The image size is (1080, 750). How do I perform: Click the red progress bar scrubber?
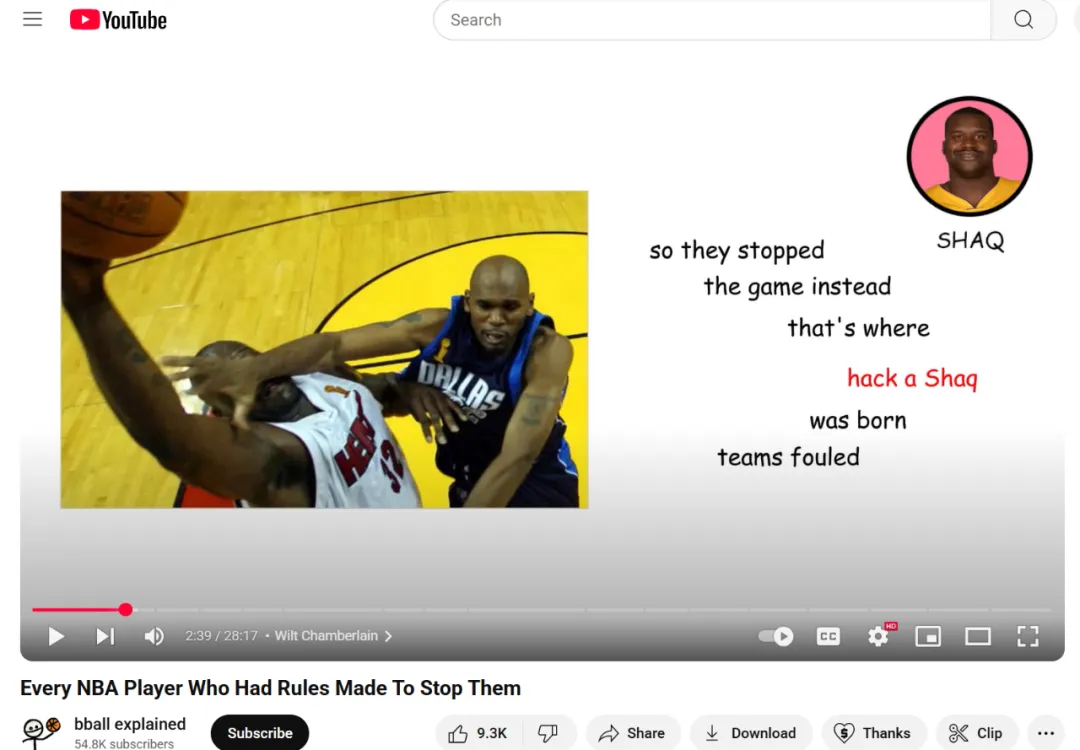(x=125, y=609)
